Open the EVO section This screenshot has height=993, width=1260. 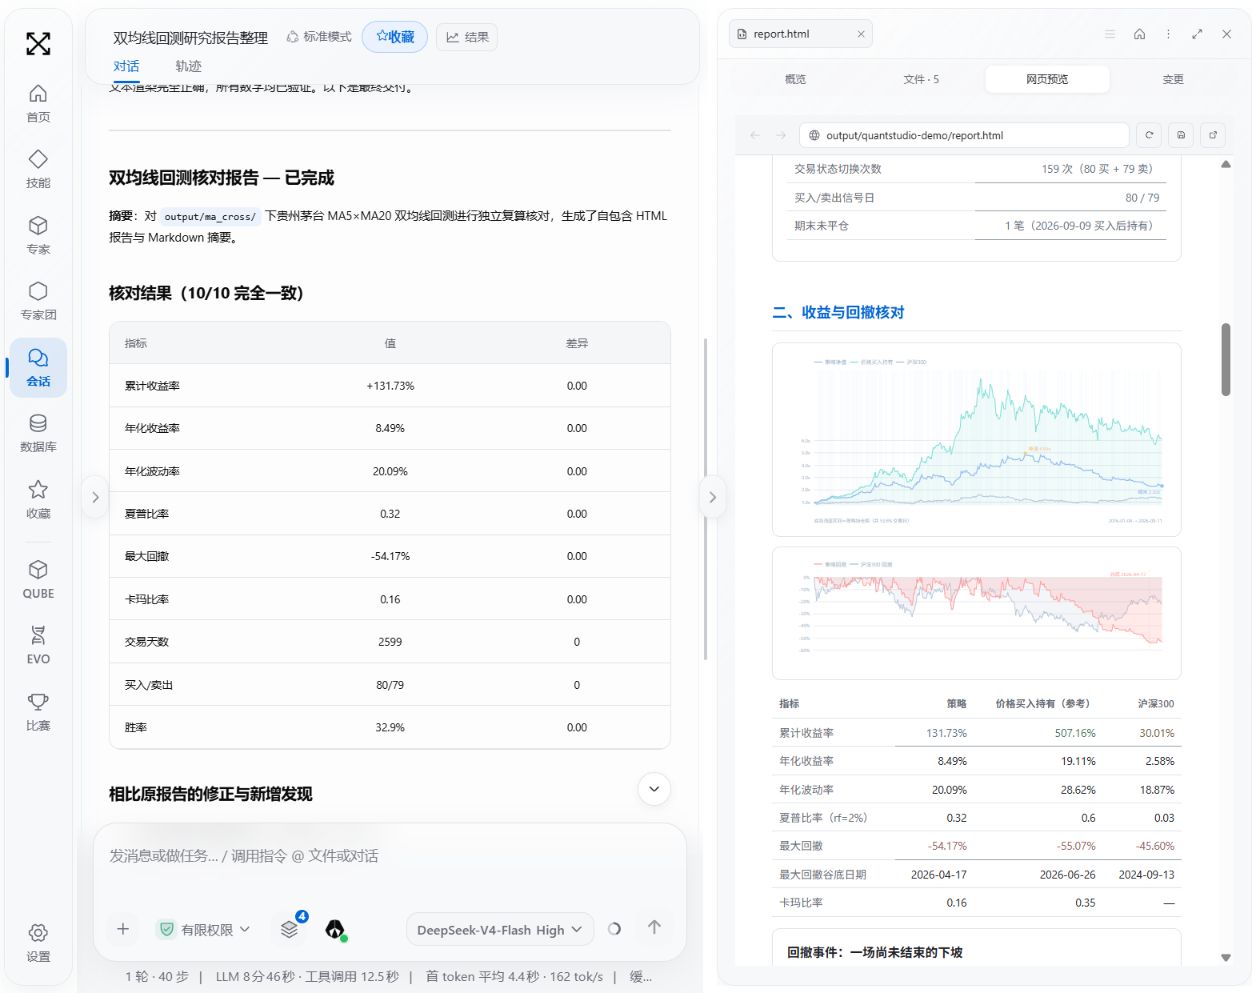[38, 645]
